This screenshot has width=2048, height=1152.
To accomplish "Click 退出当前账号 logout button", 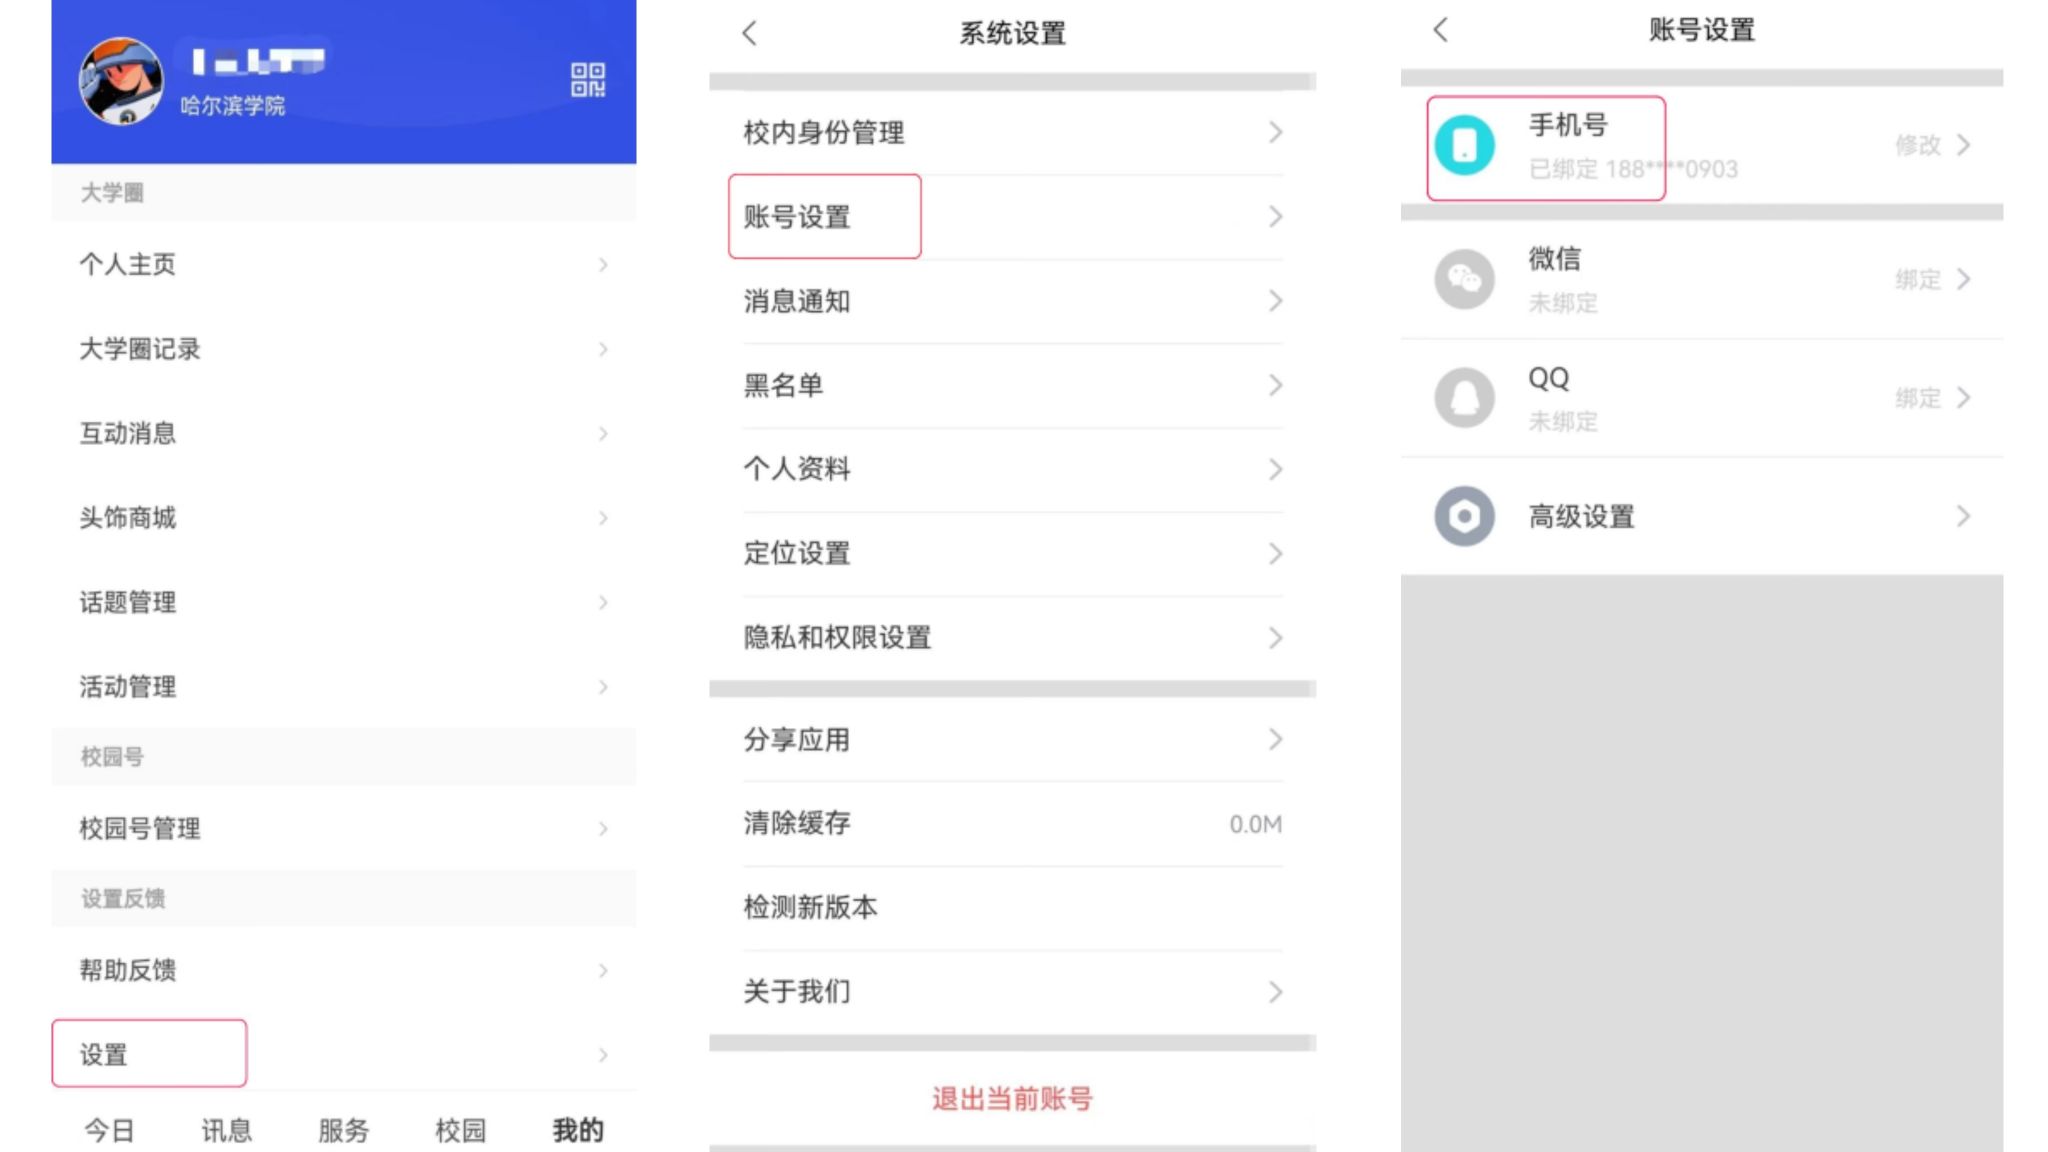I will (1012, 1099).
